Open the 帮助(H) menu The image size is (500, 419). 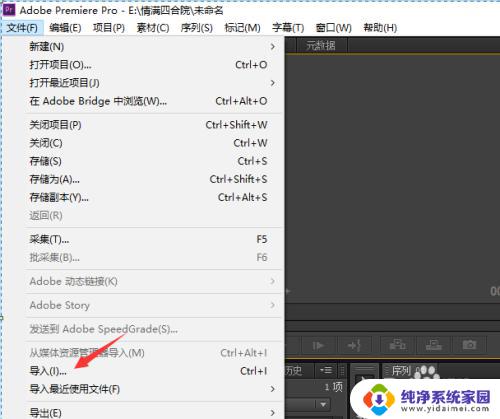point(380,28)
